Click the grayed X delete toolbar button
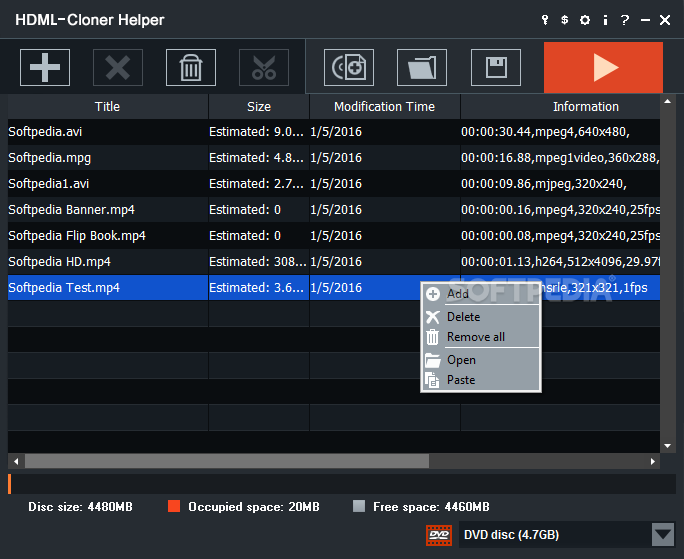 coord(118,67)
